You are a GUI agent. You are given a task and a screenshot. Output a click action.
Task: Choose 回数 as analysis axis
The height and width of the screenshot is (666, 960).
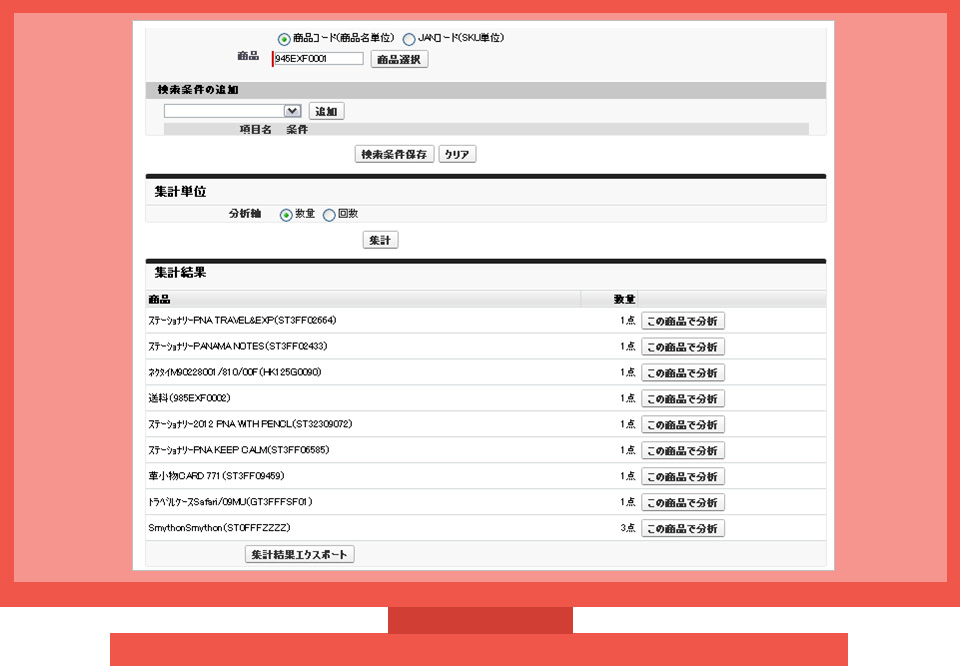pyautogui.click(x=329, y=214)
